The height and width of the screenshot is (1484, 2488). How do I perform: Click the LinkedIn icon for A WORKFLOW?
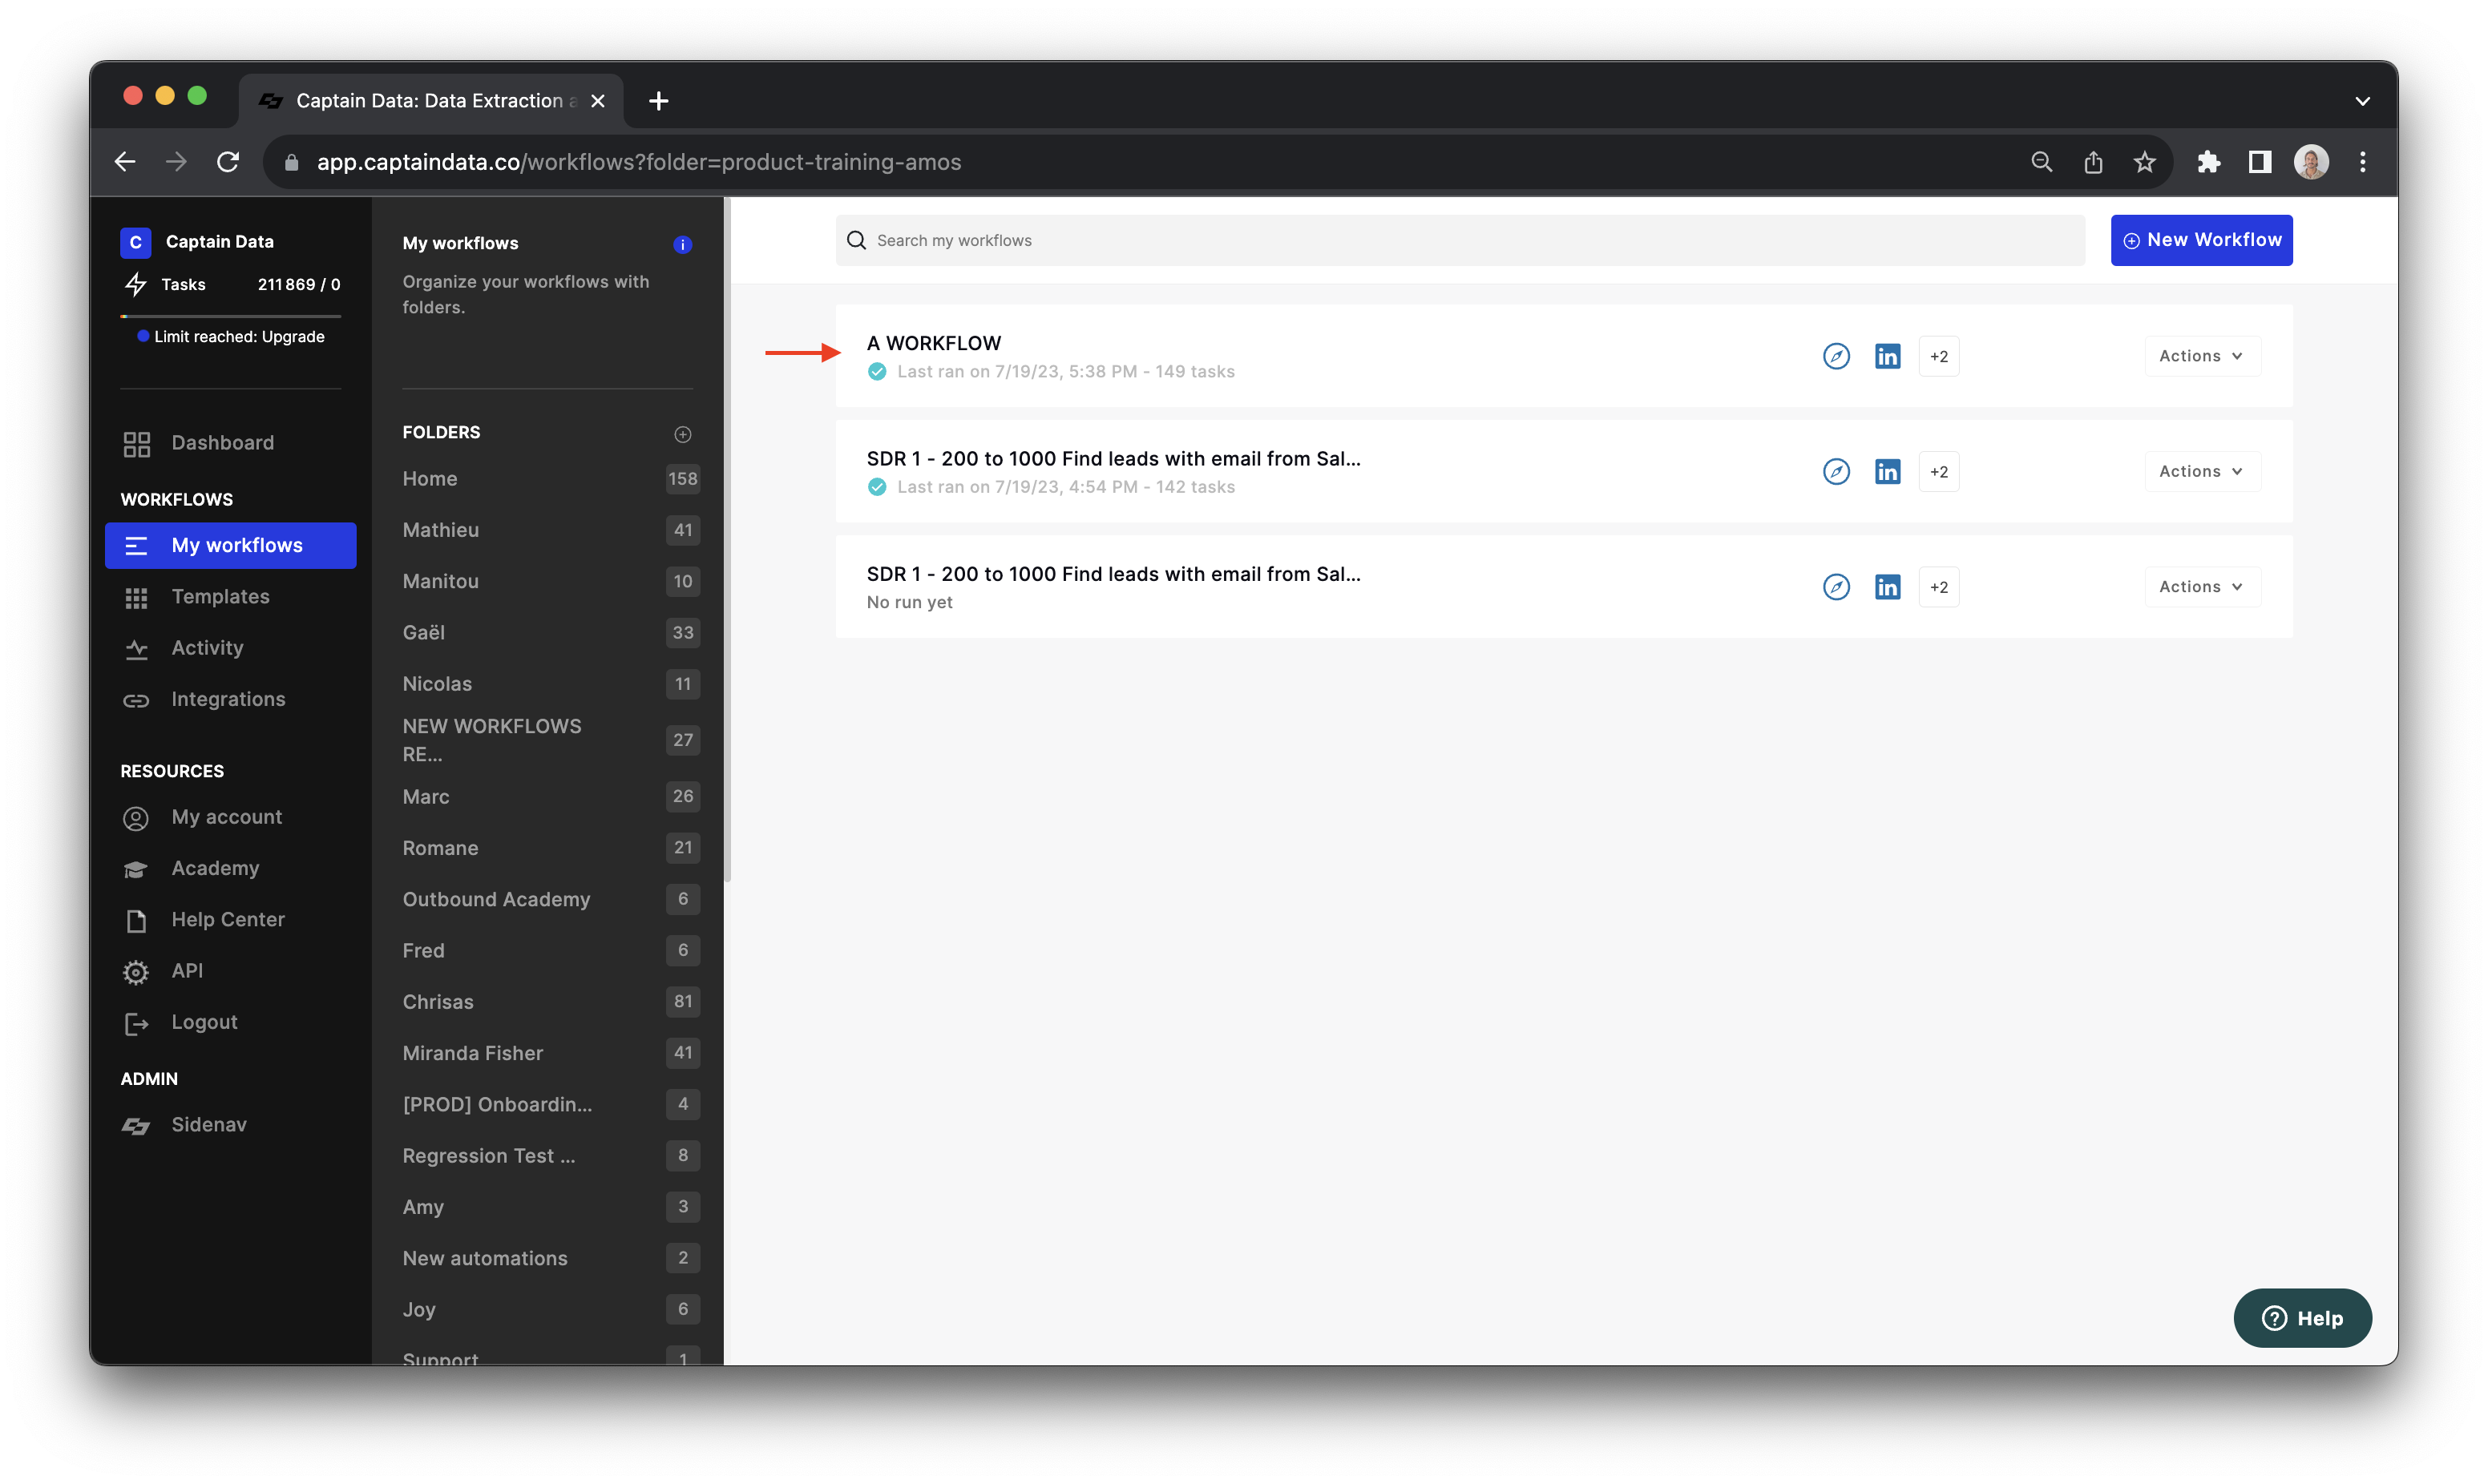tap(1887, 356)
